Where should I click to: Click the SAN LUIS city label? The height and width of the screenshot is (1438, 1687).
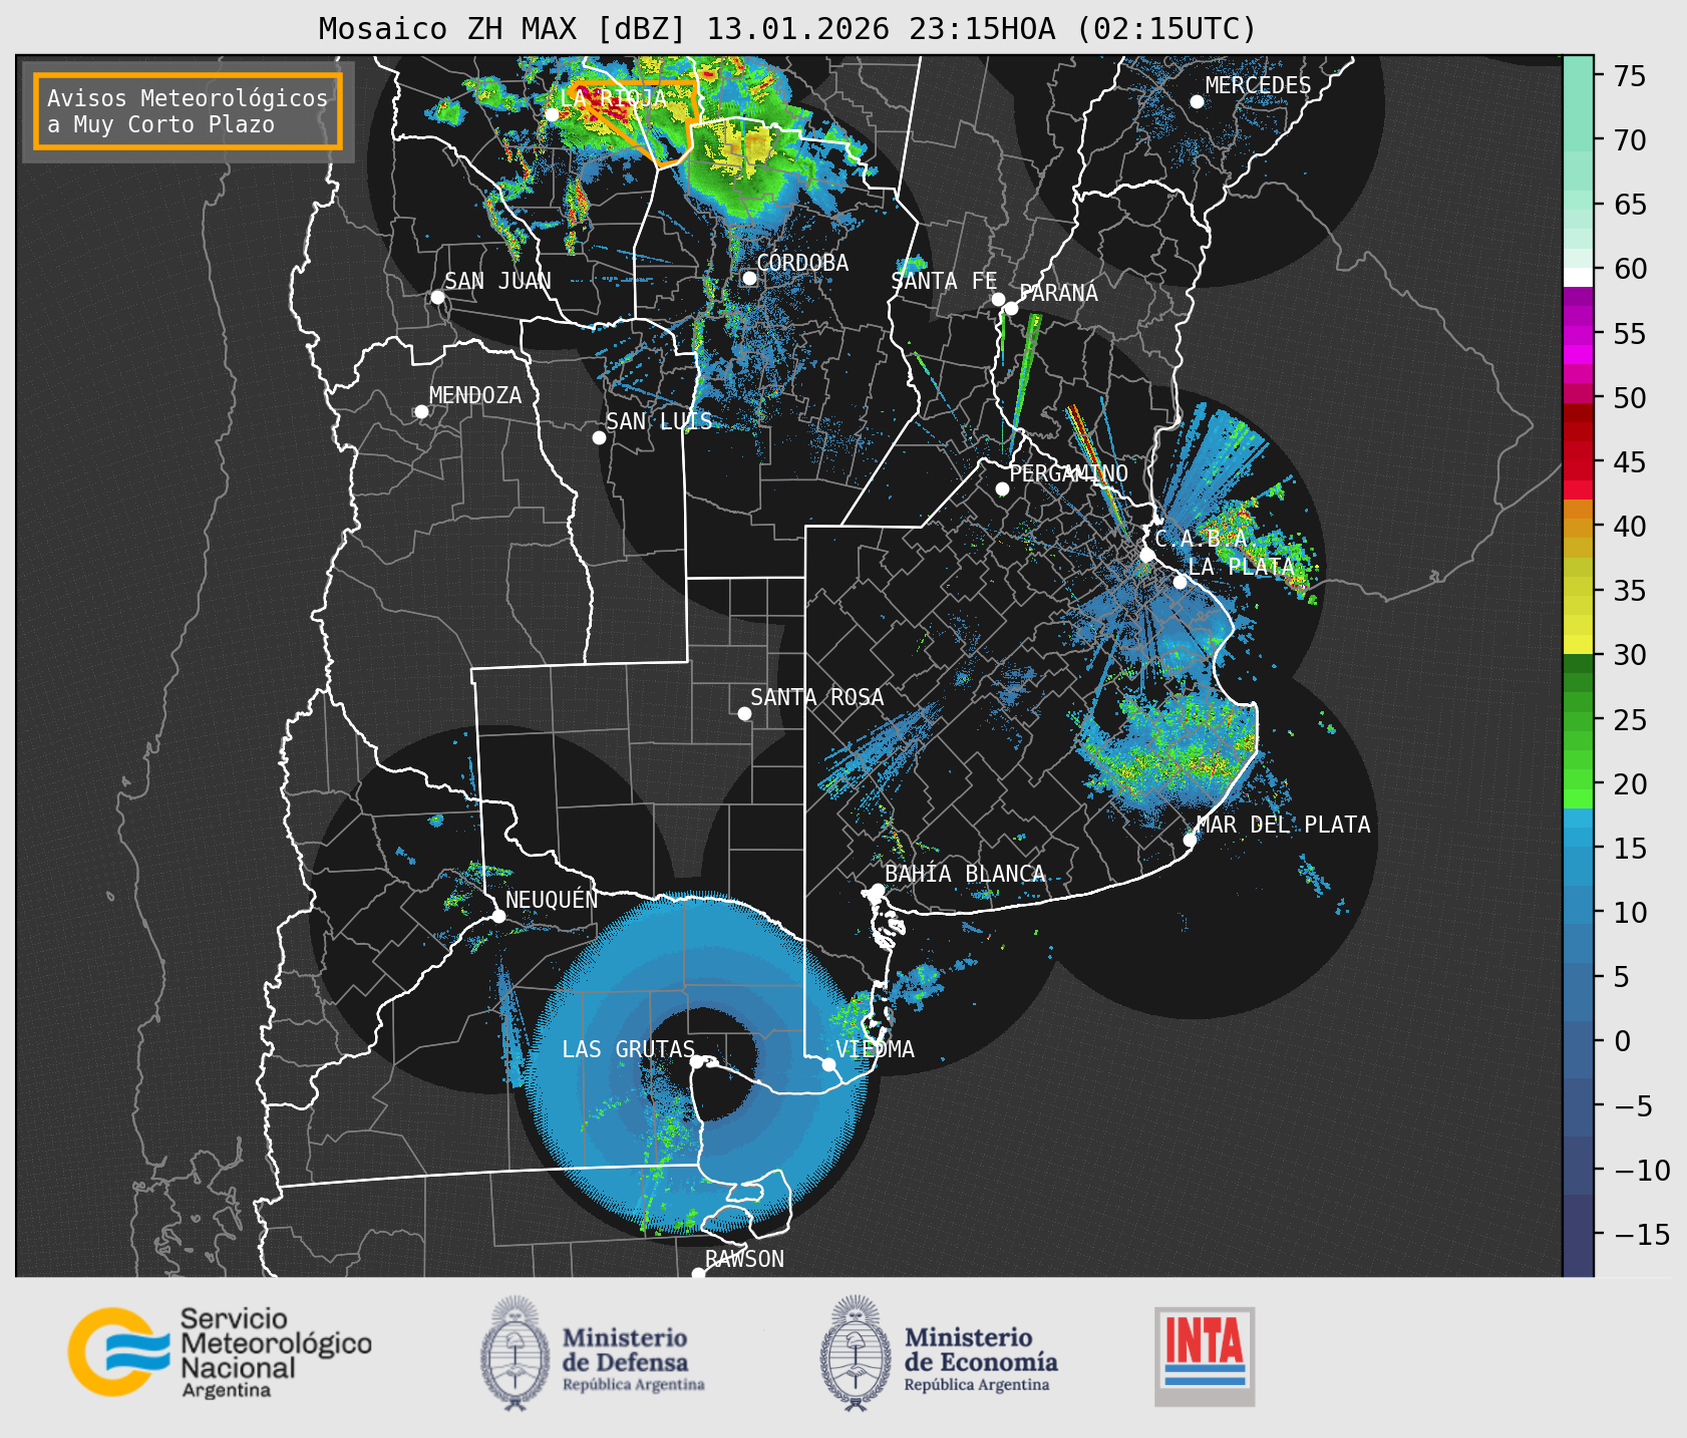tap(659, 421)
